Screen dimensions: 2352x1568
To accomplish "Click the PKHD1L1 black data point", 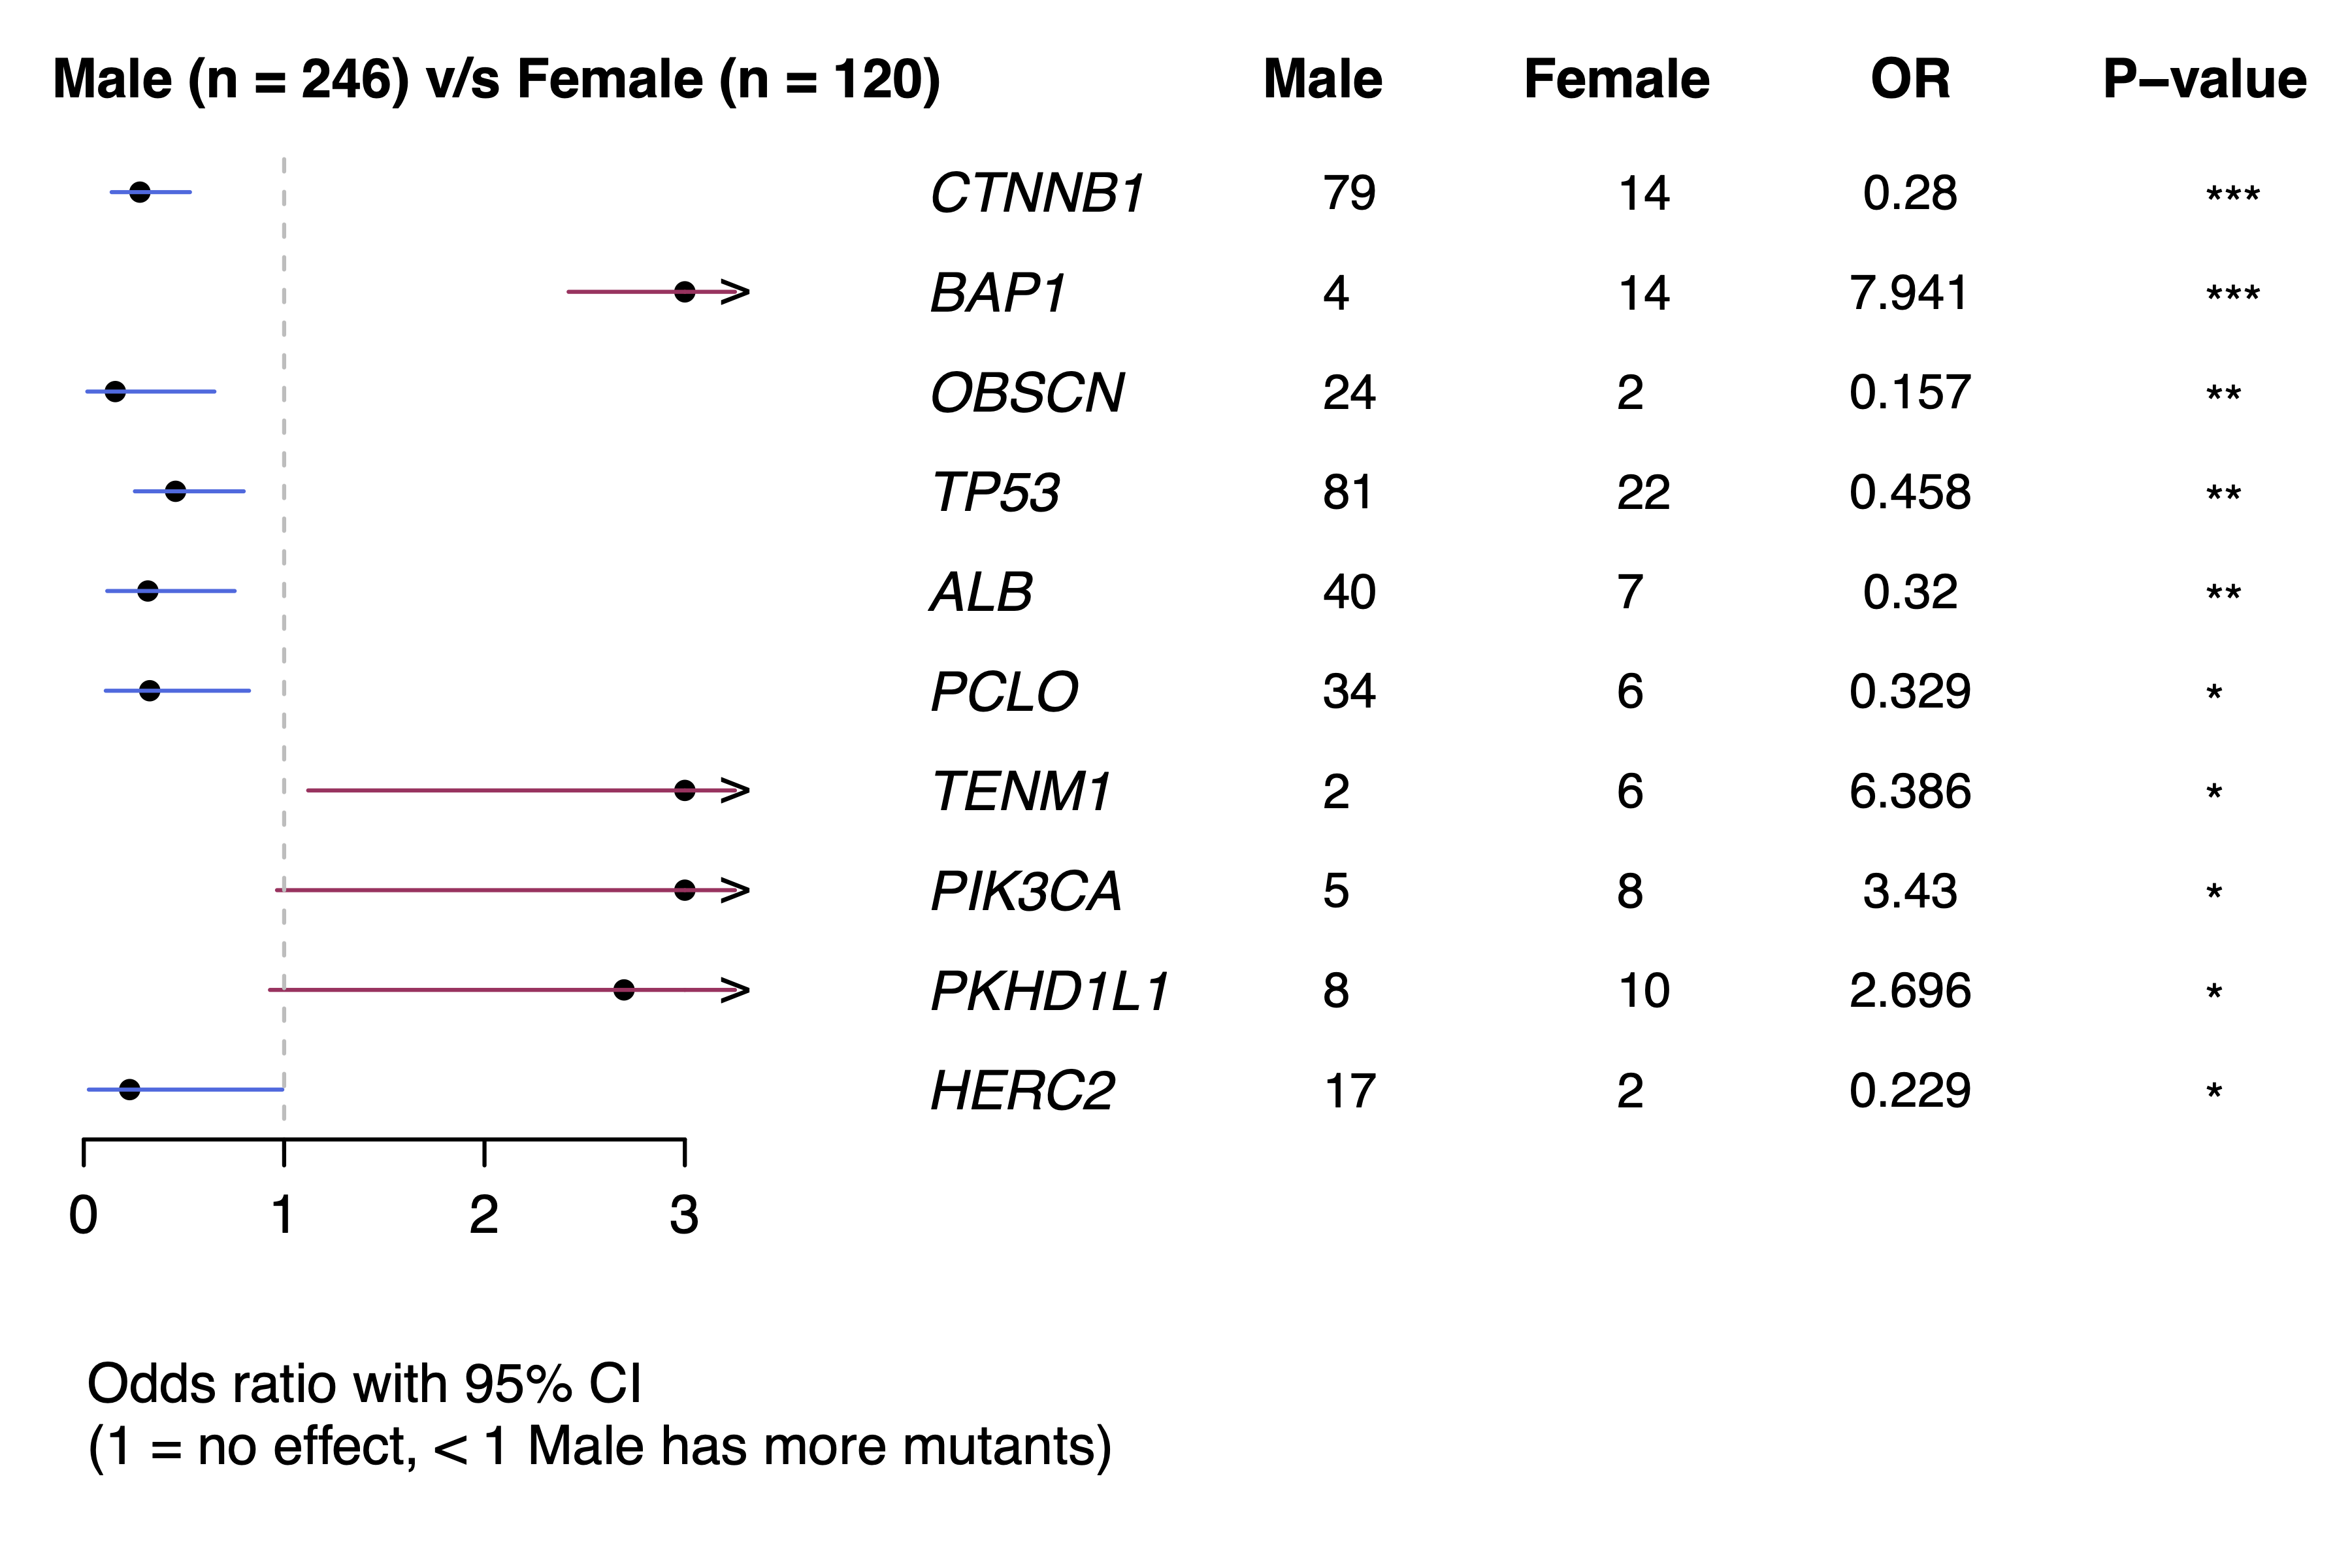I will tap(624, 990).
